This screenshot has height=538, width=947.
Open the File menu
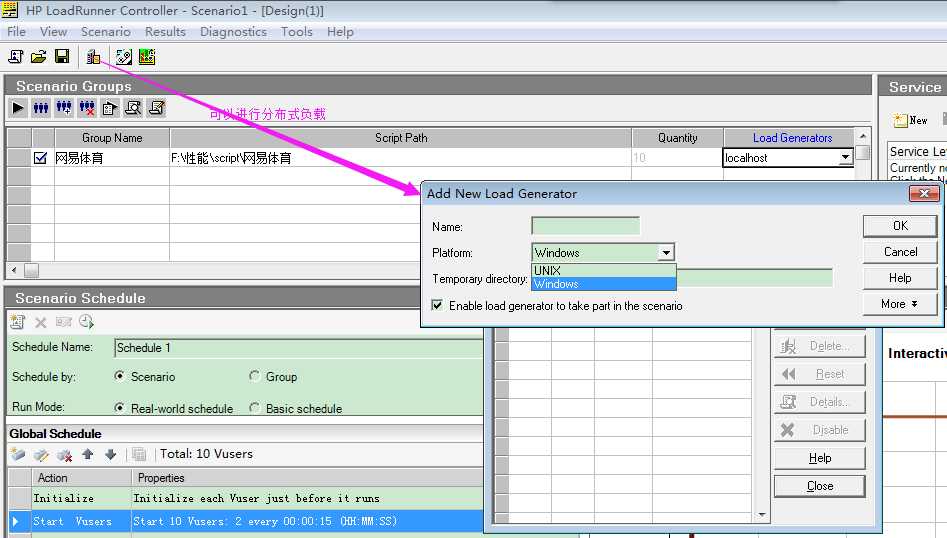[x=16, y=32]
